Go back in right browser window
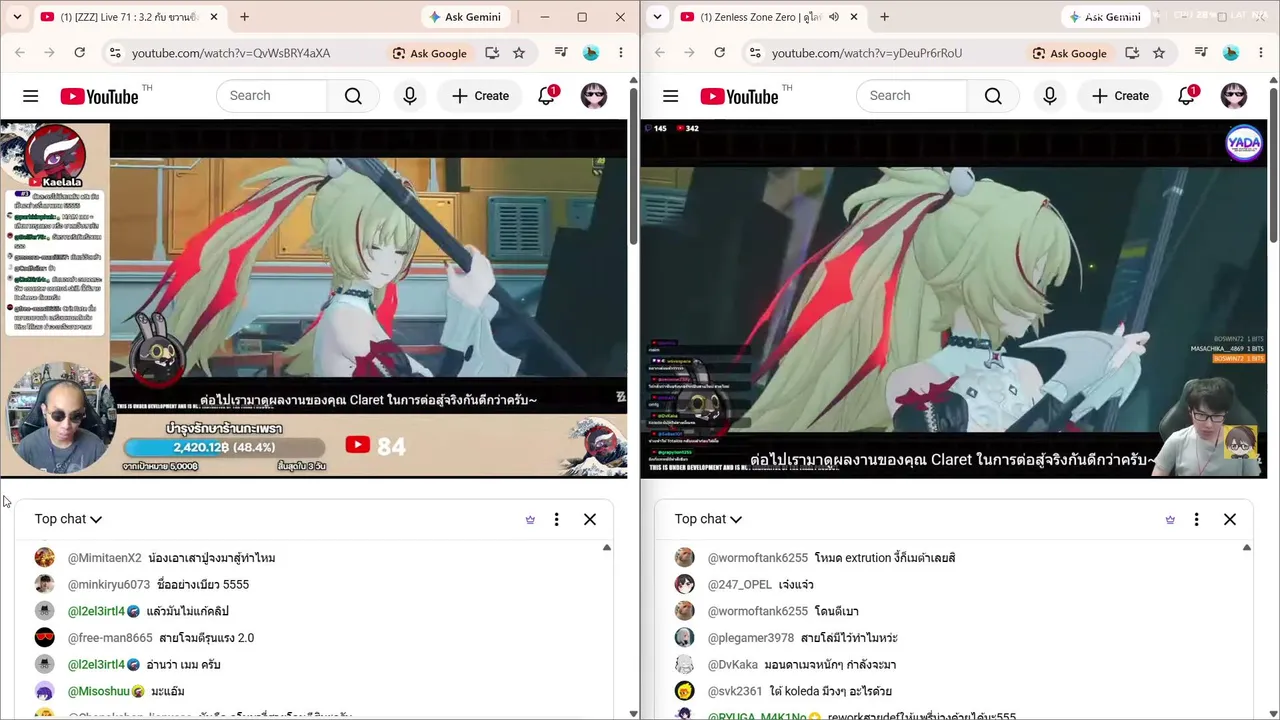1280x720 pixels. [x=660, y=53]
